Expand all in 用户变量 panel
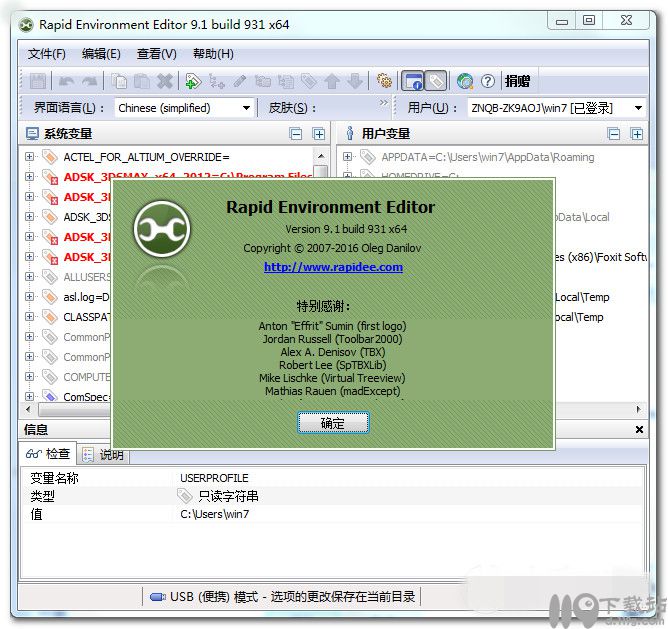Image resolution: width=668 pixels, height=629 pixels. pyautogui.click(x=636, y=134)
